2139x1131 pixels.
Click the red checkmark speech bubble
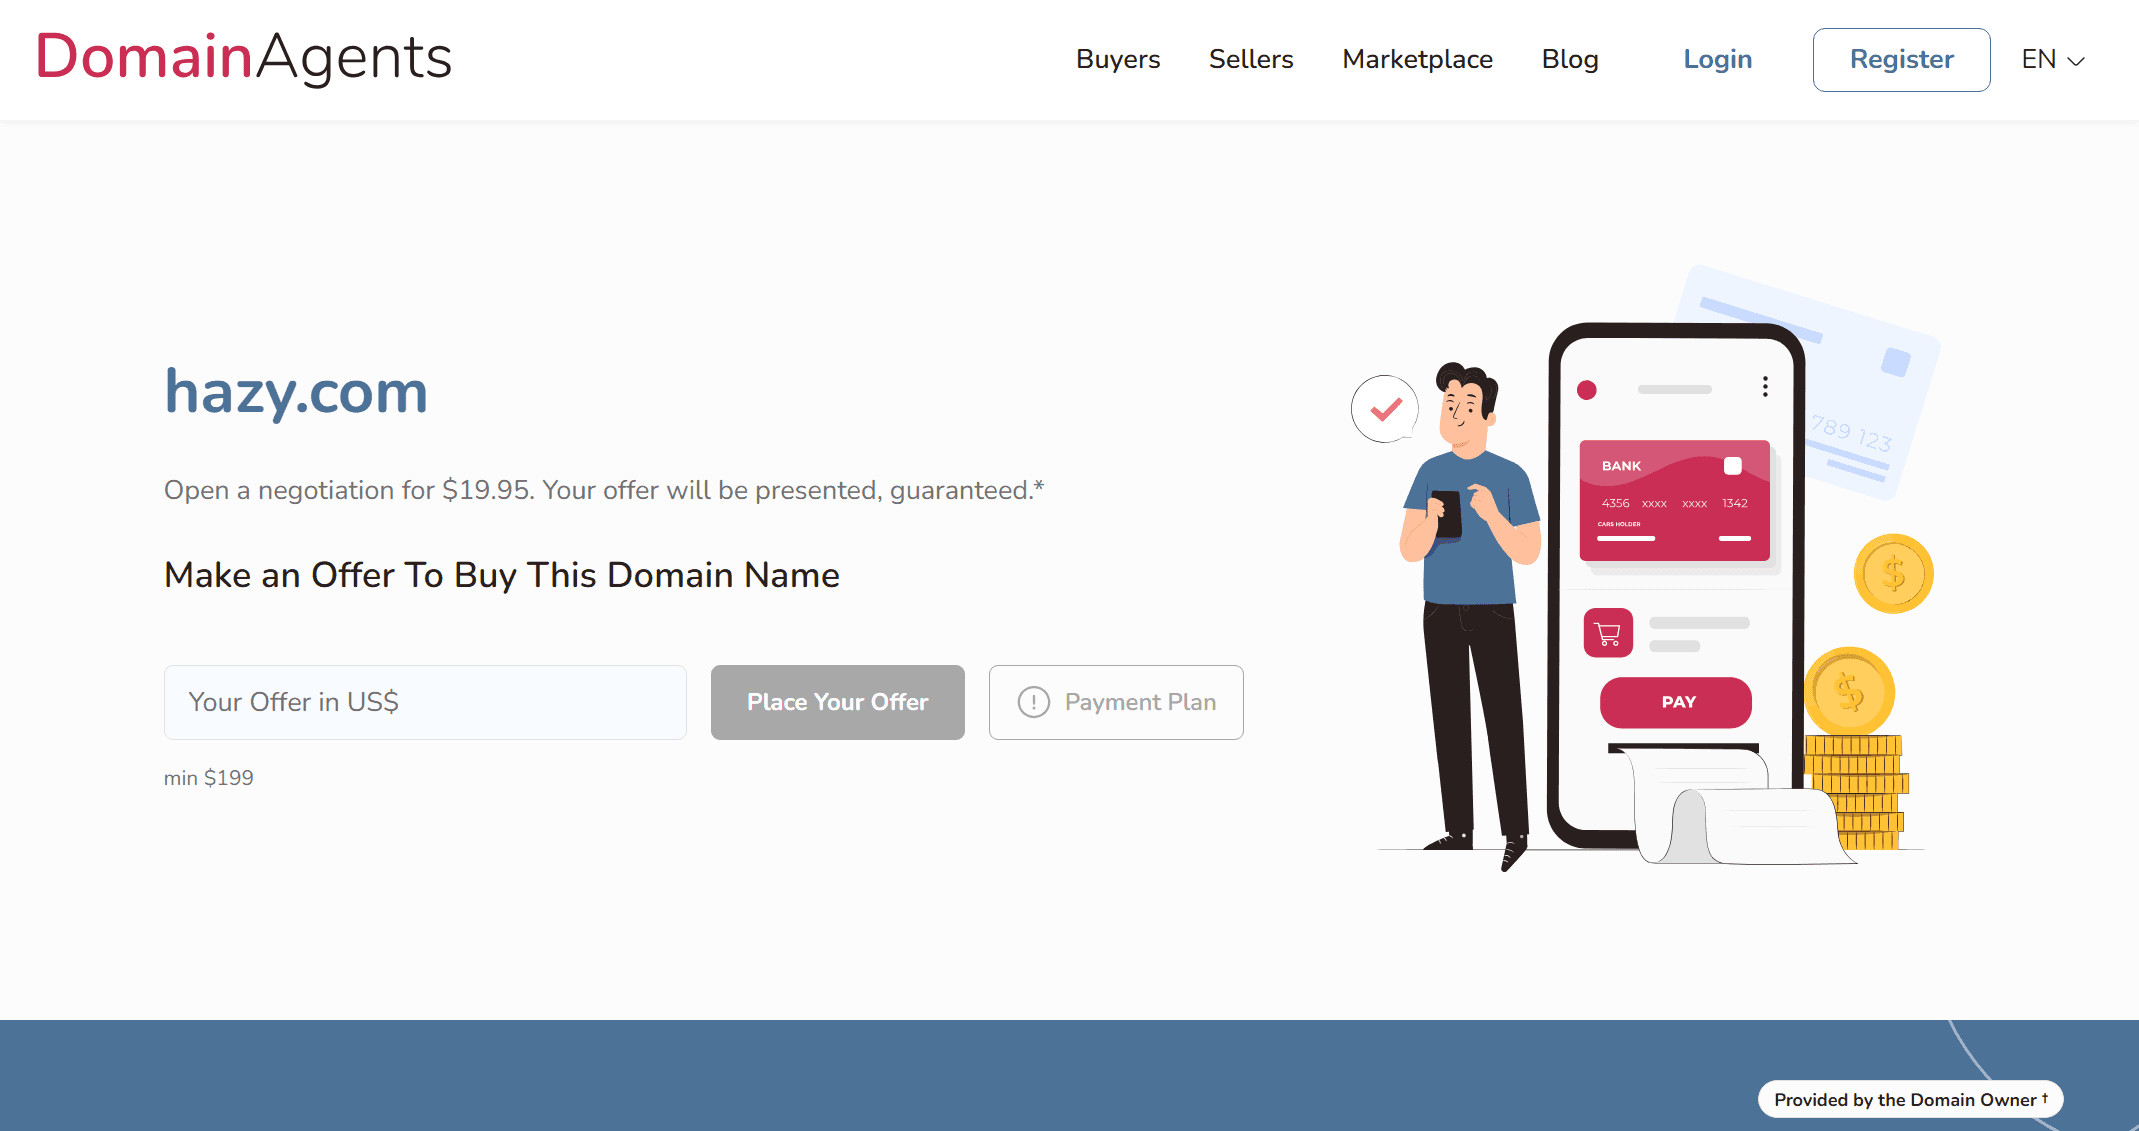[x=1385, y=408]
